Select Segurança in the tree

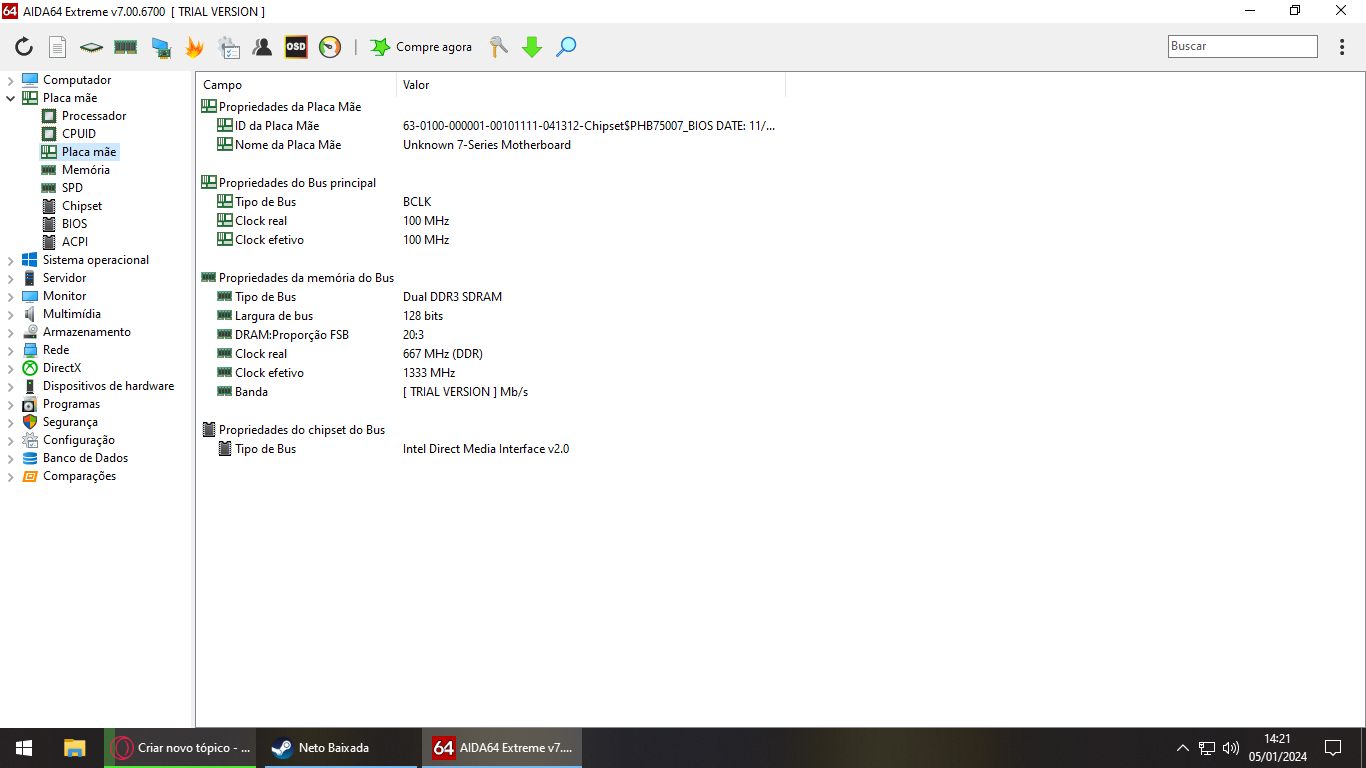tap(70, 422)
